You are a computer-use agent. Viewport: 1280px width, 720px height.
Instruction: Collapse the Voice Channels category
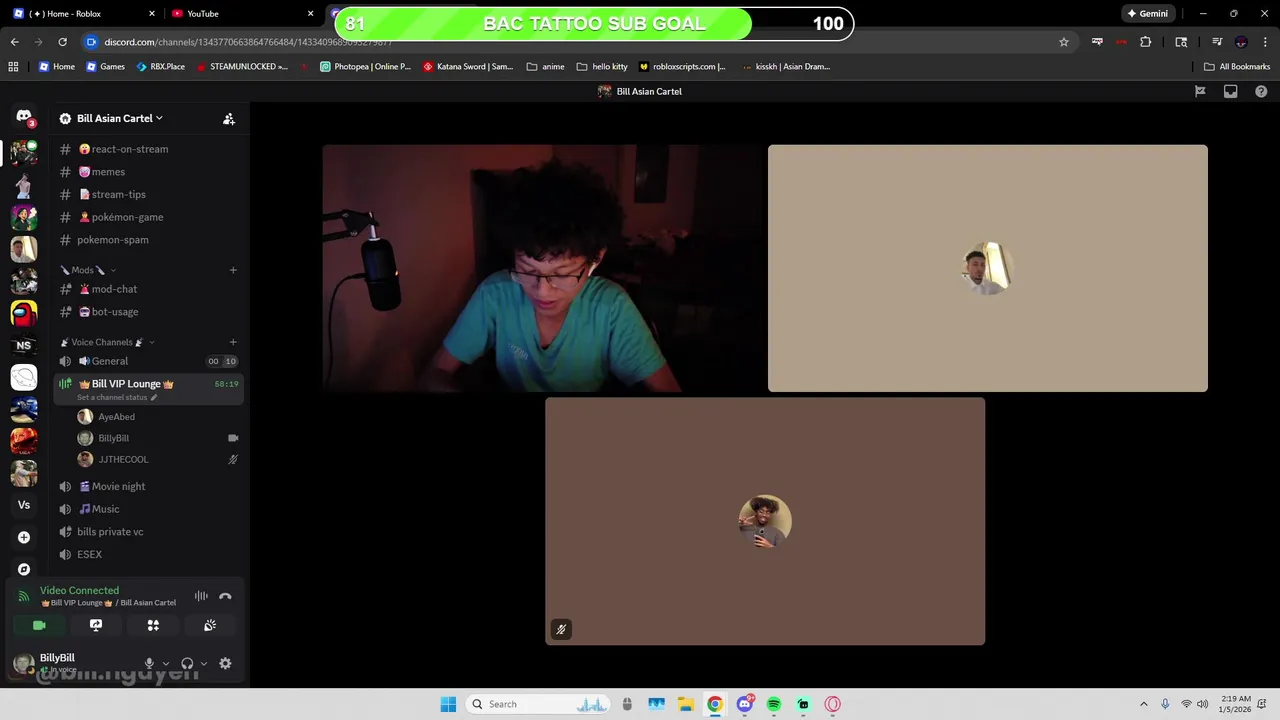click(x=107, y=342)
